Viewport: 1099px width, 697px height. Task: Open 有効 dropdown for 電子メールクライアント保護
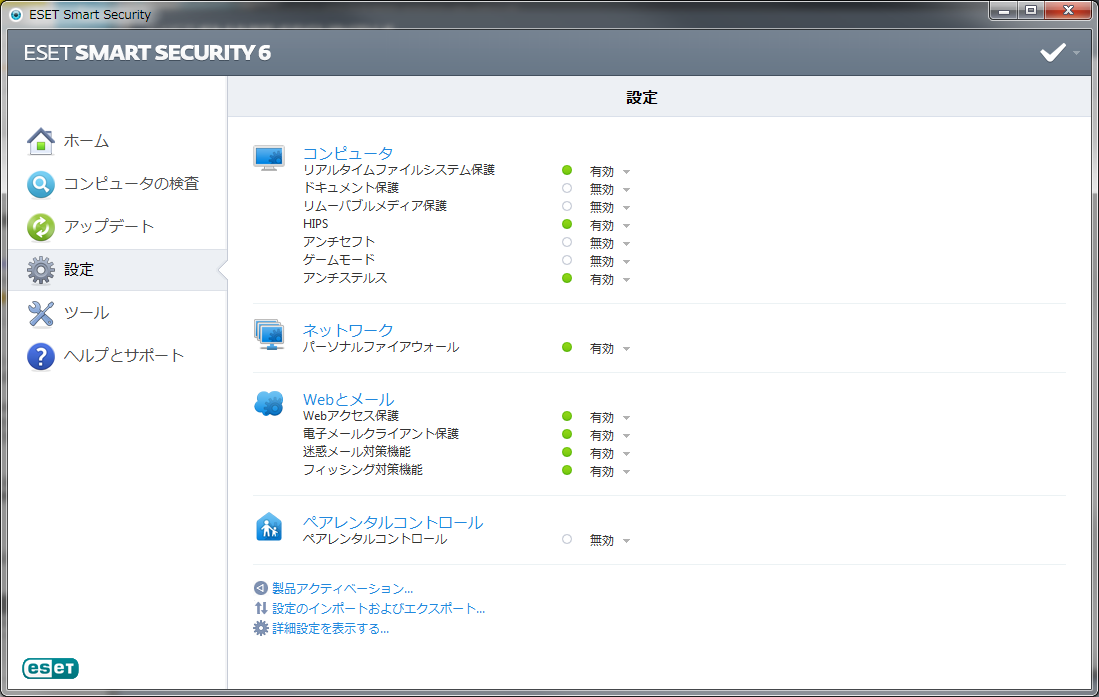[610, 435]
